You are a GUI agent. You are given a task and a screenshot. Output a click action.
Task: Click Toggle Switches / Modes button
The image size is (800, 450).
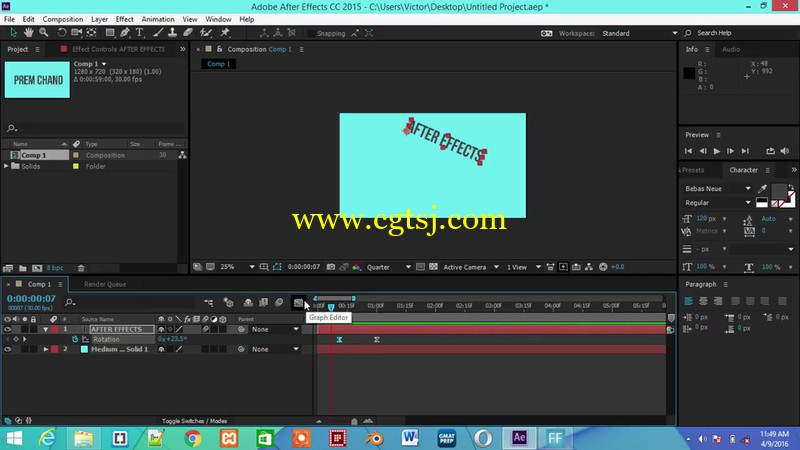coord(194,421)
